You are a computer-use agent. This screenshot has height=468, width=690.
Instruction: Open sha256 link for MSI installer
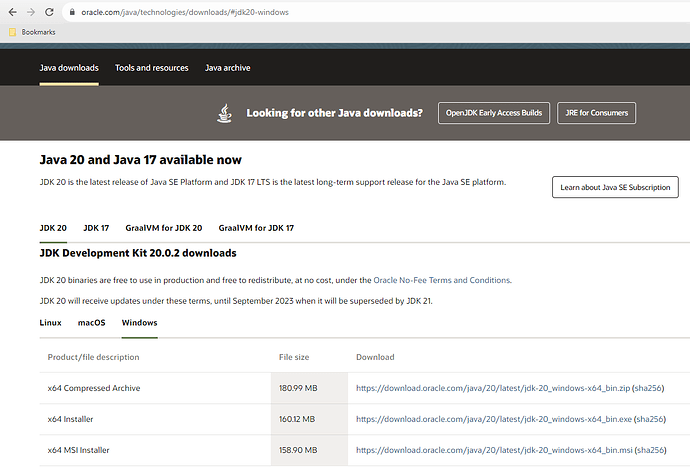(x=651, y=450)
